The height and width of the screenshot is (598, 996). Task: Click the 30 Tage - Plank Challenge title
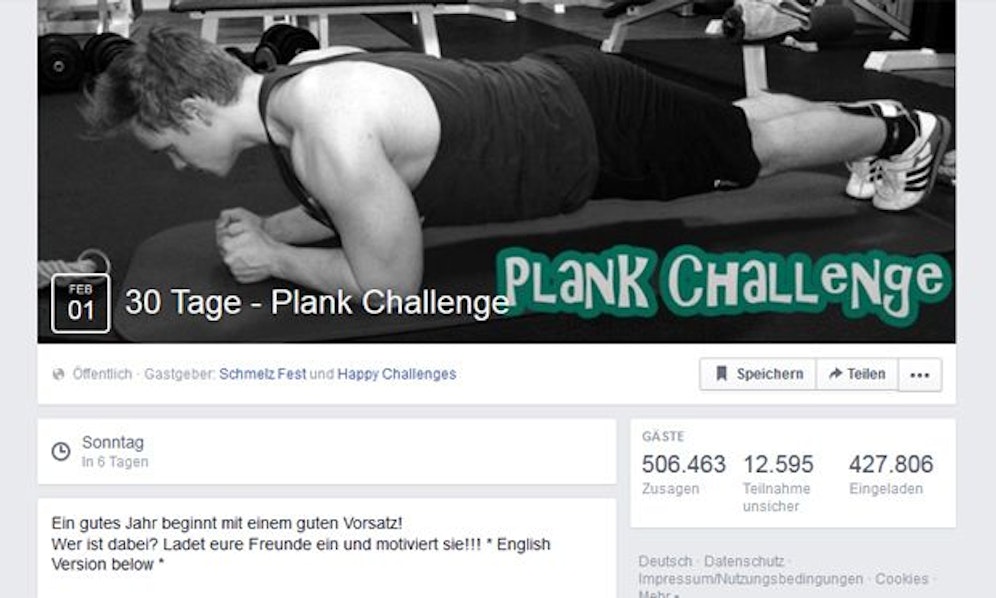click(x=317, y=302)
